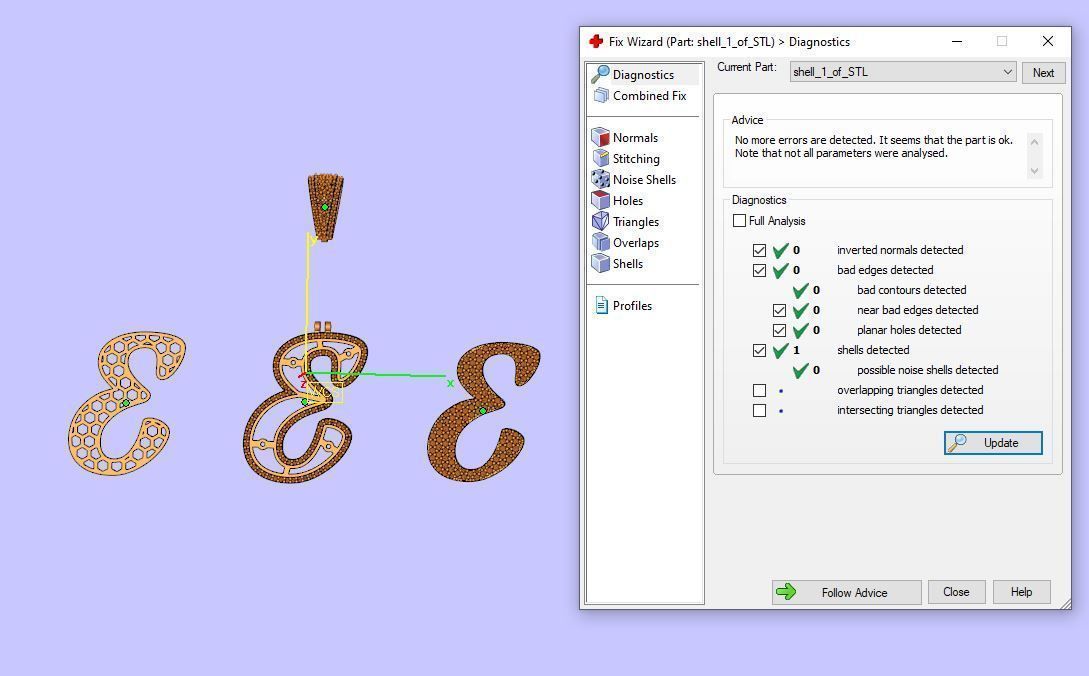1089x676 pixels.
Task: Click the Combined Fix cube icon
Action: [x=601, y=96]
